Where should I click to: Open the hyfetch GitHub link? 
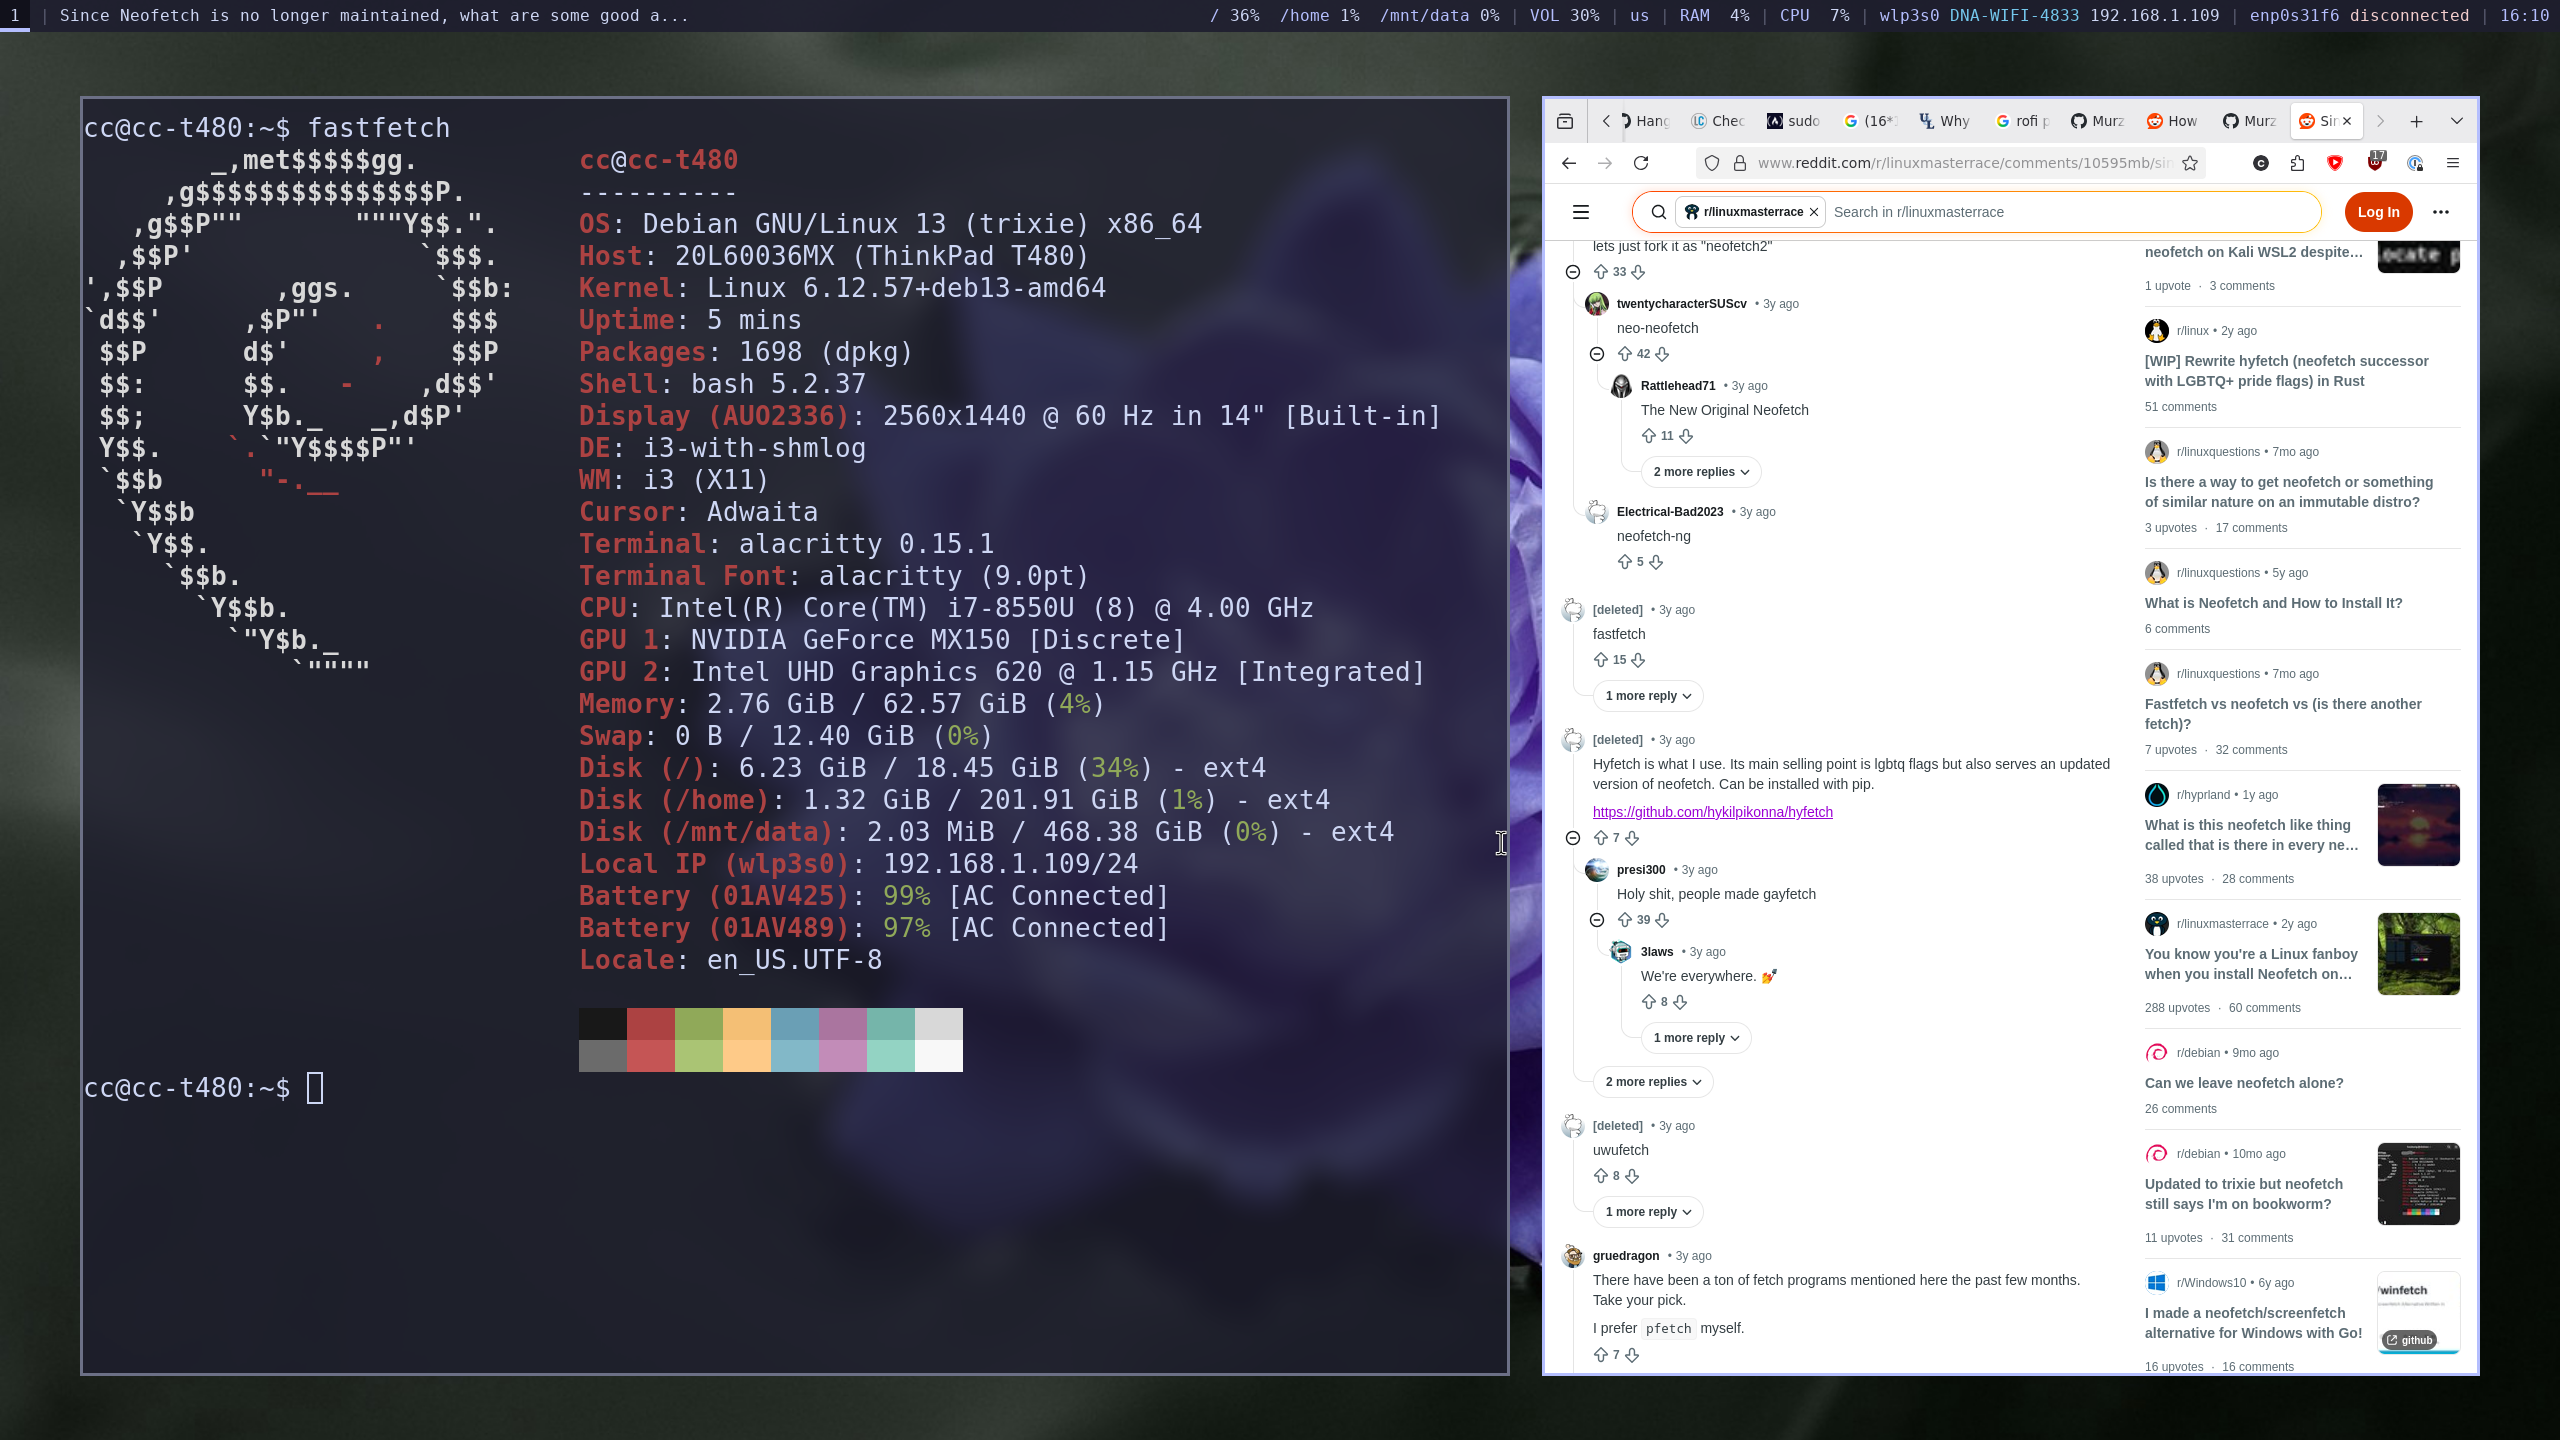(x=1712, y=812)
